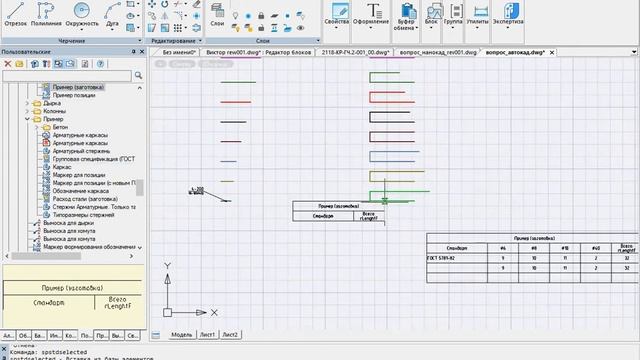Expand the Бетон folder

click(37, 127)
